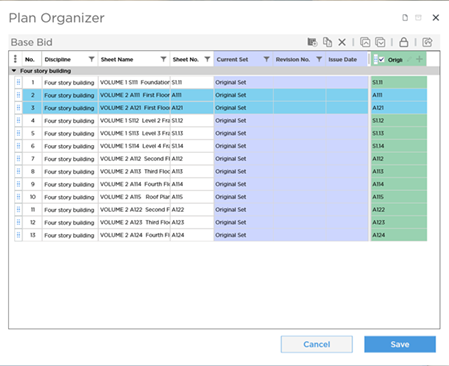Click the Discipline column header label
The width and height of the screenshot is (449, 366).
tap(58, 59)
